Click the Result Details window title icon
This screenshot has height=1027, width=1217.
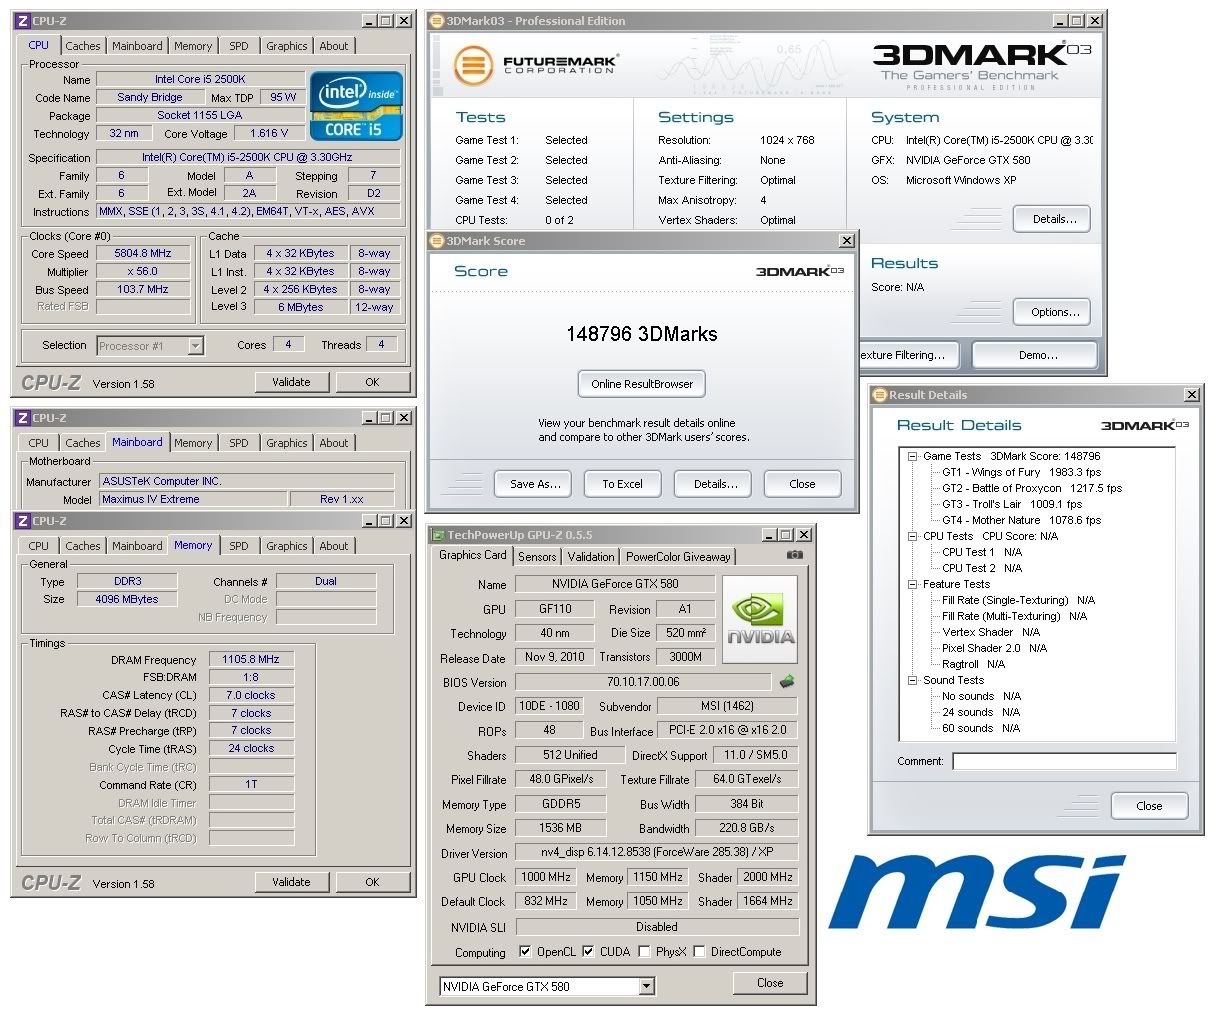click(880, 395)
